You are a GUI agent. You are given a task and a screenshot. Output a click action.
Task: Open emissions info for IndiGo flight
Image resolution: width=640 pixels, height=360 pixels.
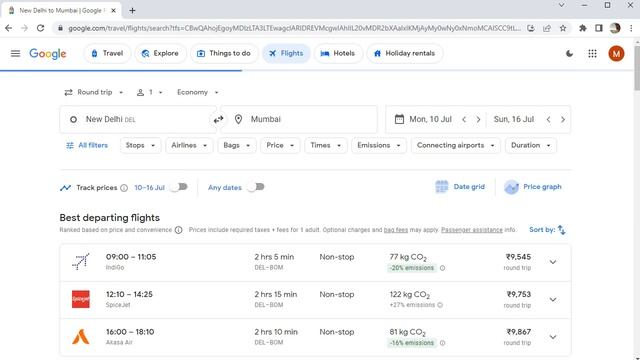coord(442,268)
